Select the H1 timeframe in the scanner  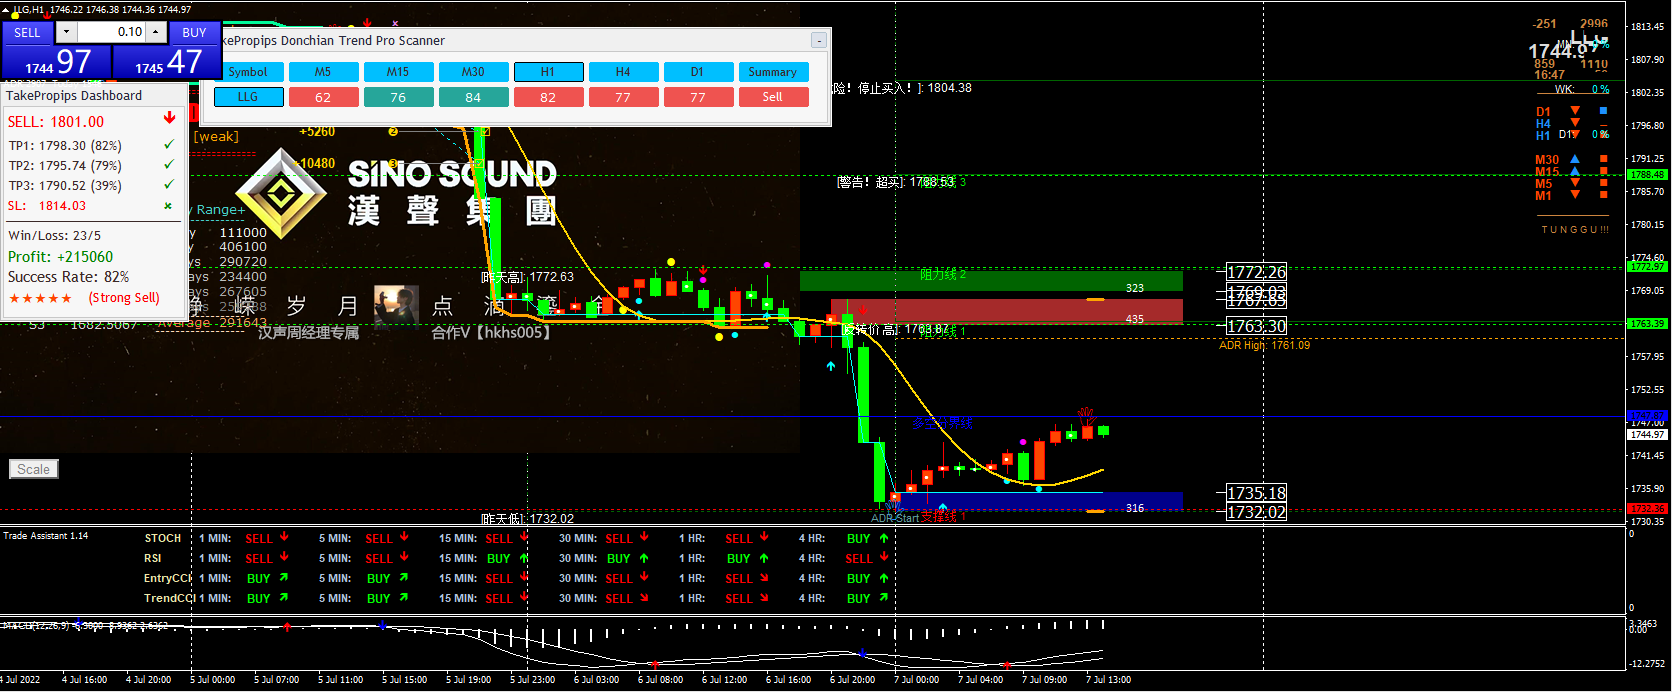[x=548, y=72]
